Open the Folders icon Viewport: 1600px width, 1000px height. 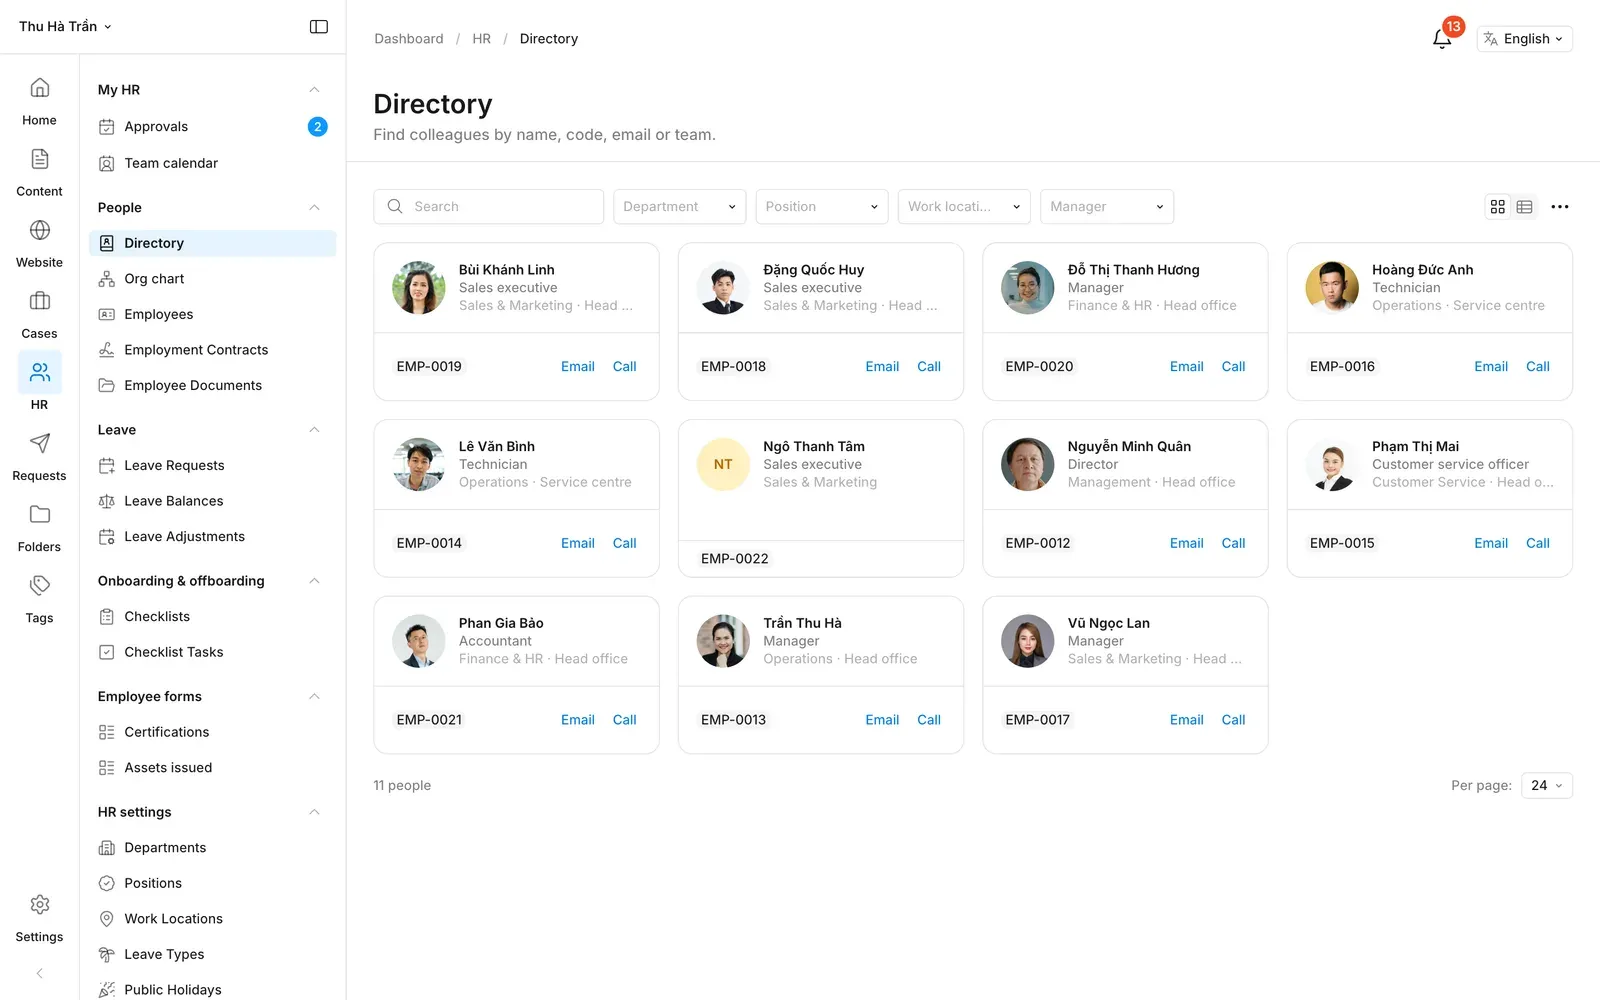(x=39, y=514)
